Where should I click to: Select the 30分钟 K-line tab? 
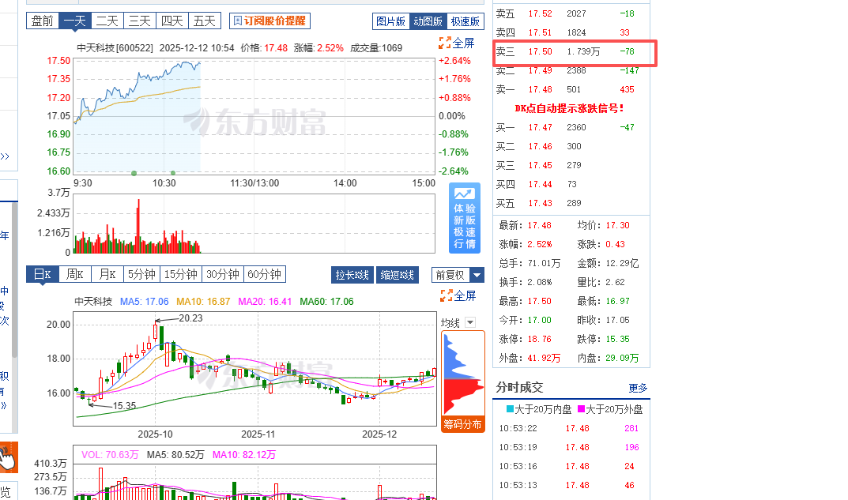pos(223,274)
